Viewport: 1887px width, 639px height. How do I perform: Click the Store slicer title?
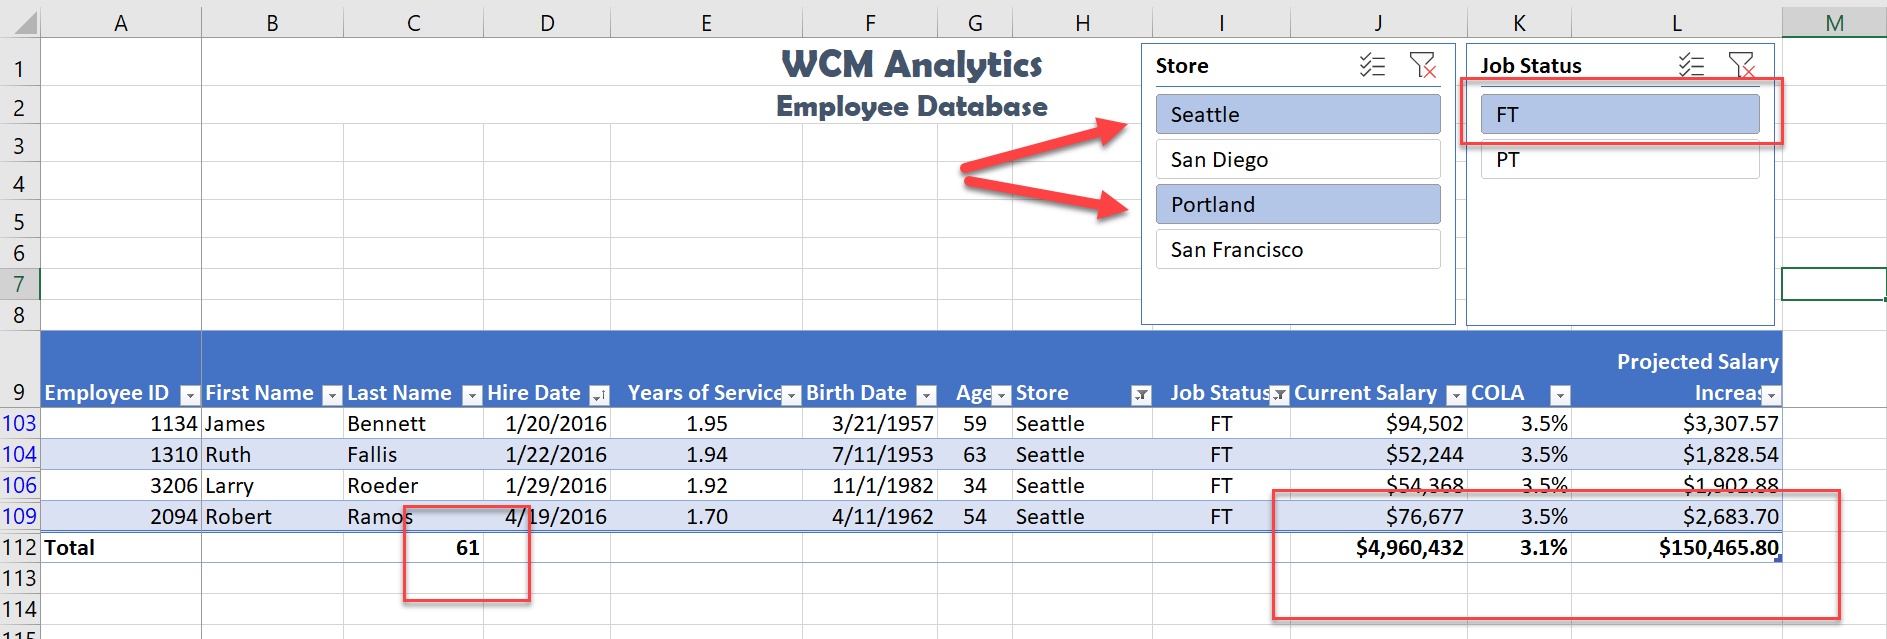[1182, 66]
